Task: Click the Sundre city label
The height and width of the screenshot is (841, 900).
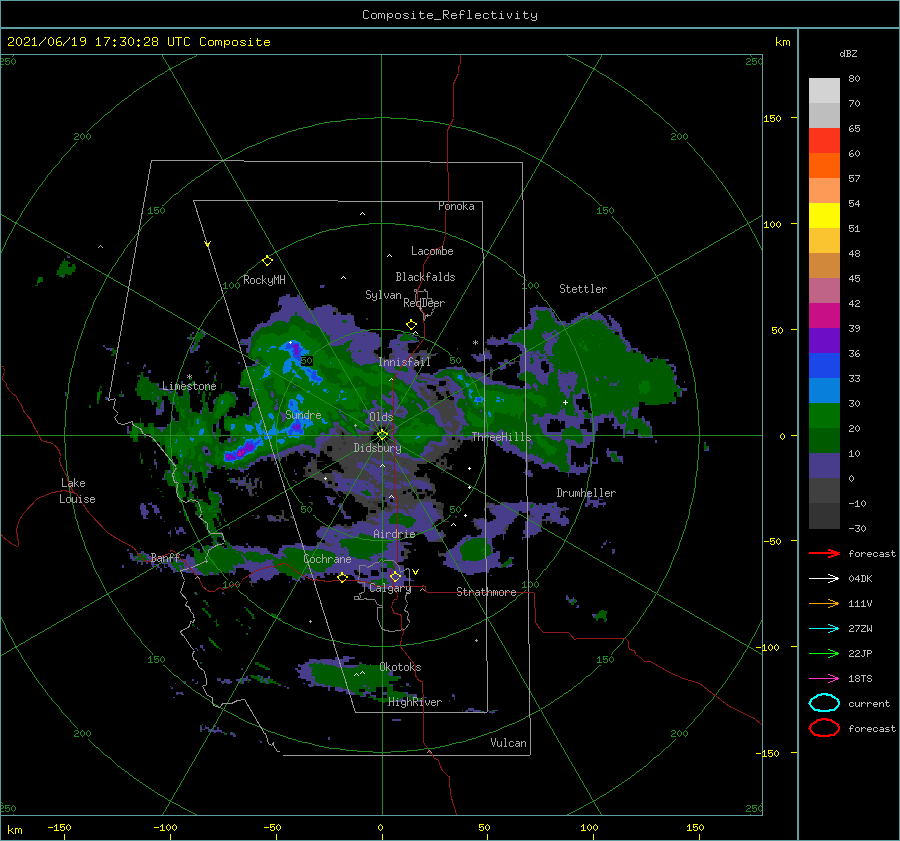Action: point(303,414)
